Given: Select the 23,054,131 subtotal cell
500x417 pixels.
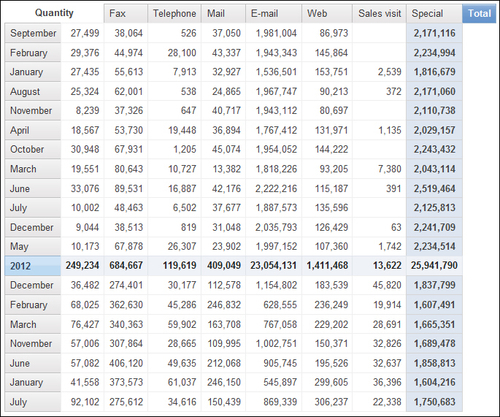Looking at the screenshot, I should 273,266.
